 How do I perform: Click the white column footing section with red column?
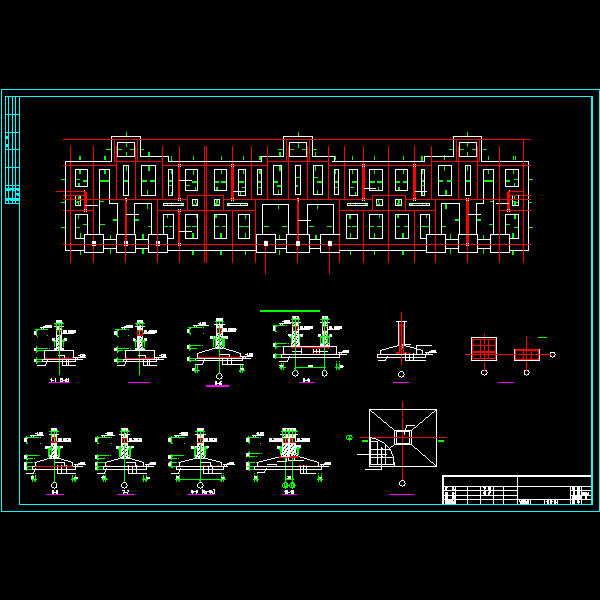coord(402,343)
